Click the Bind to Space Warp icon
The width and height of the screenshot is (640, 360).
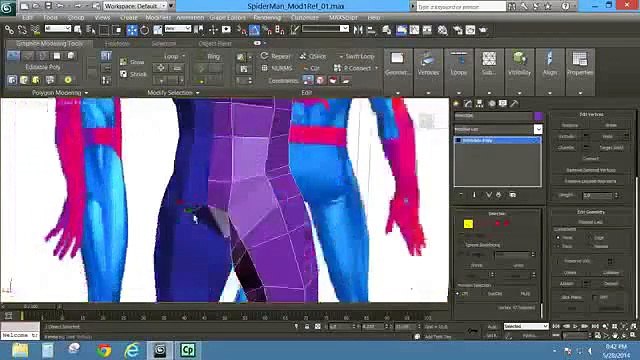(35, 29)
